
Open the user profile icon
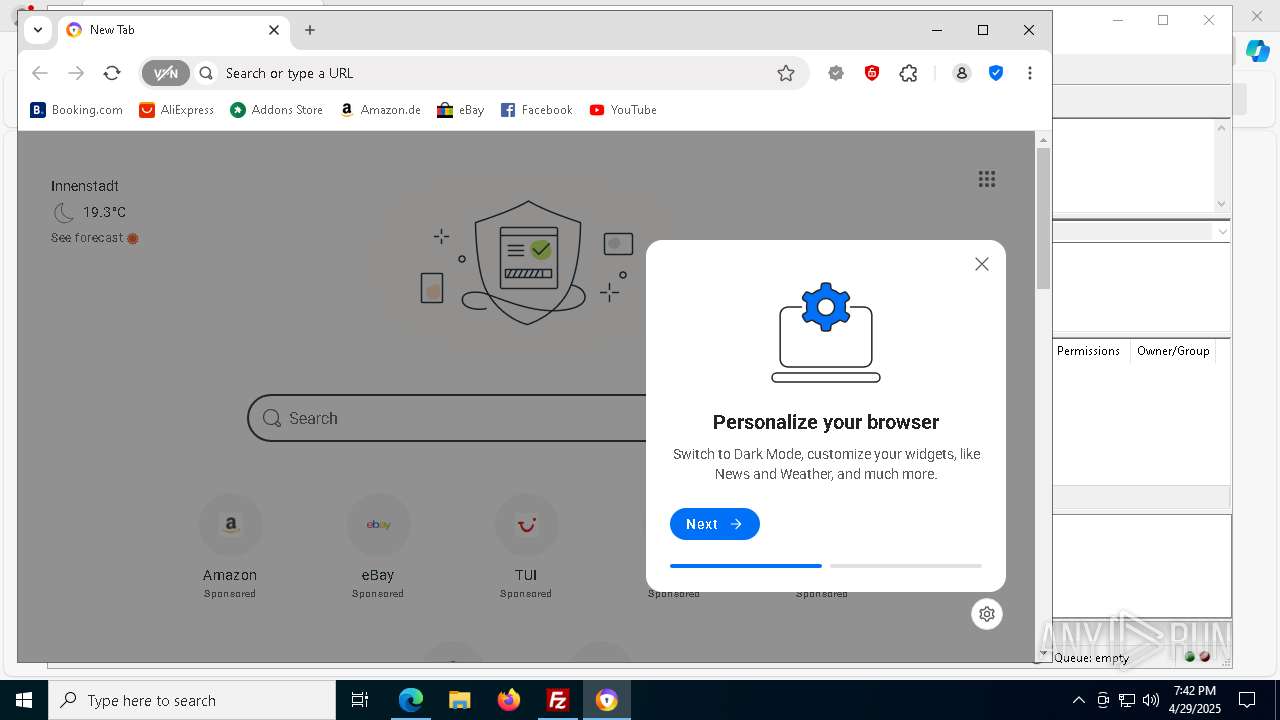pos(962,73)
